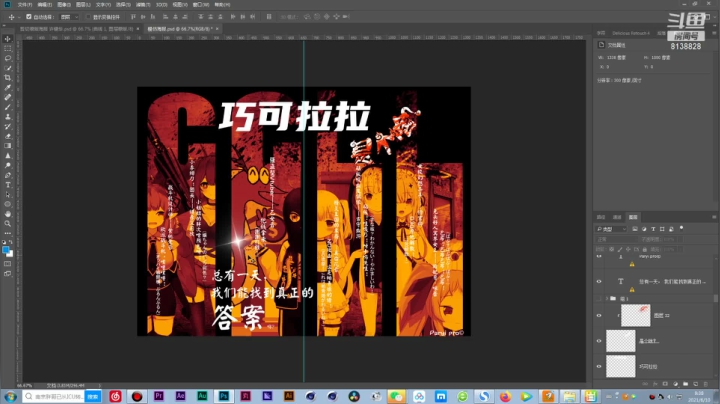
Task: Filter layers by type layers (T icon)
Action: pos(653,229)
